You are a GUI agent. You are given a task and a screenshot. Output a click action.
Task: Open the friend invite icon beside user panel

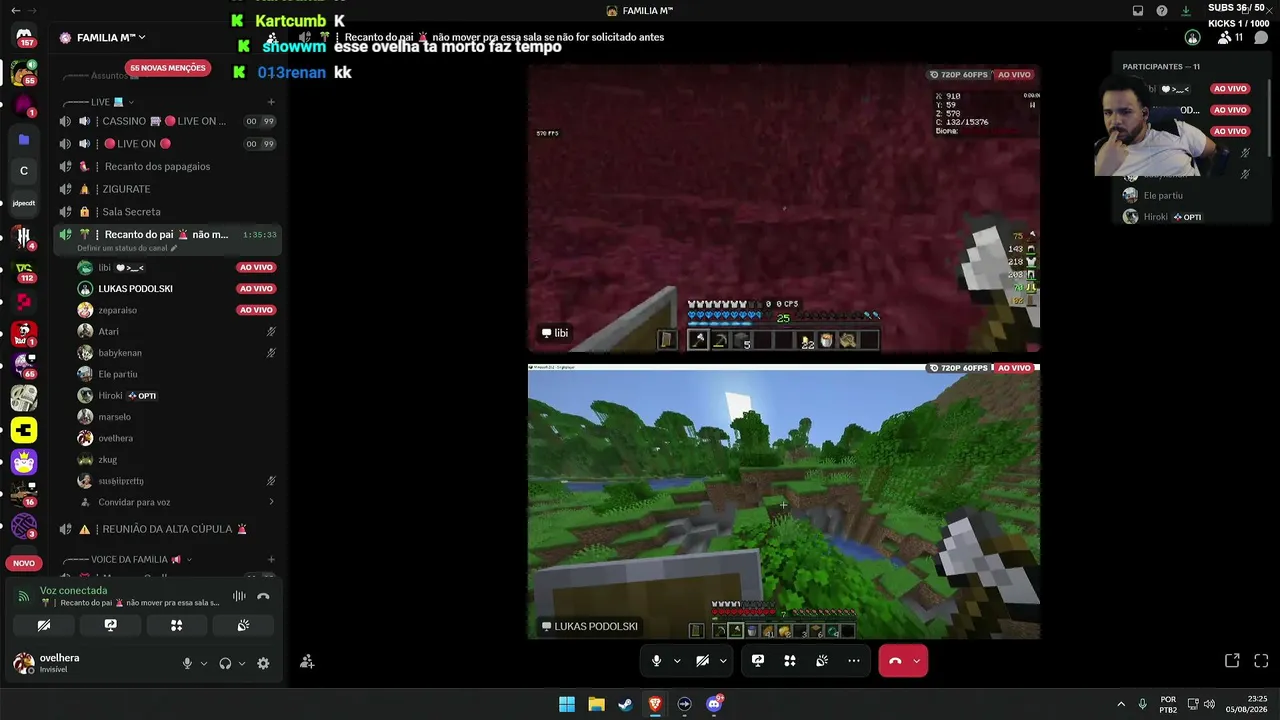(307, 661)
